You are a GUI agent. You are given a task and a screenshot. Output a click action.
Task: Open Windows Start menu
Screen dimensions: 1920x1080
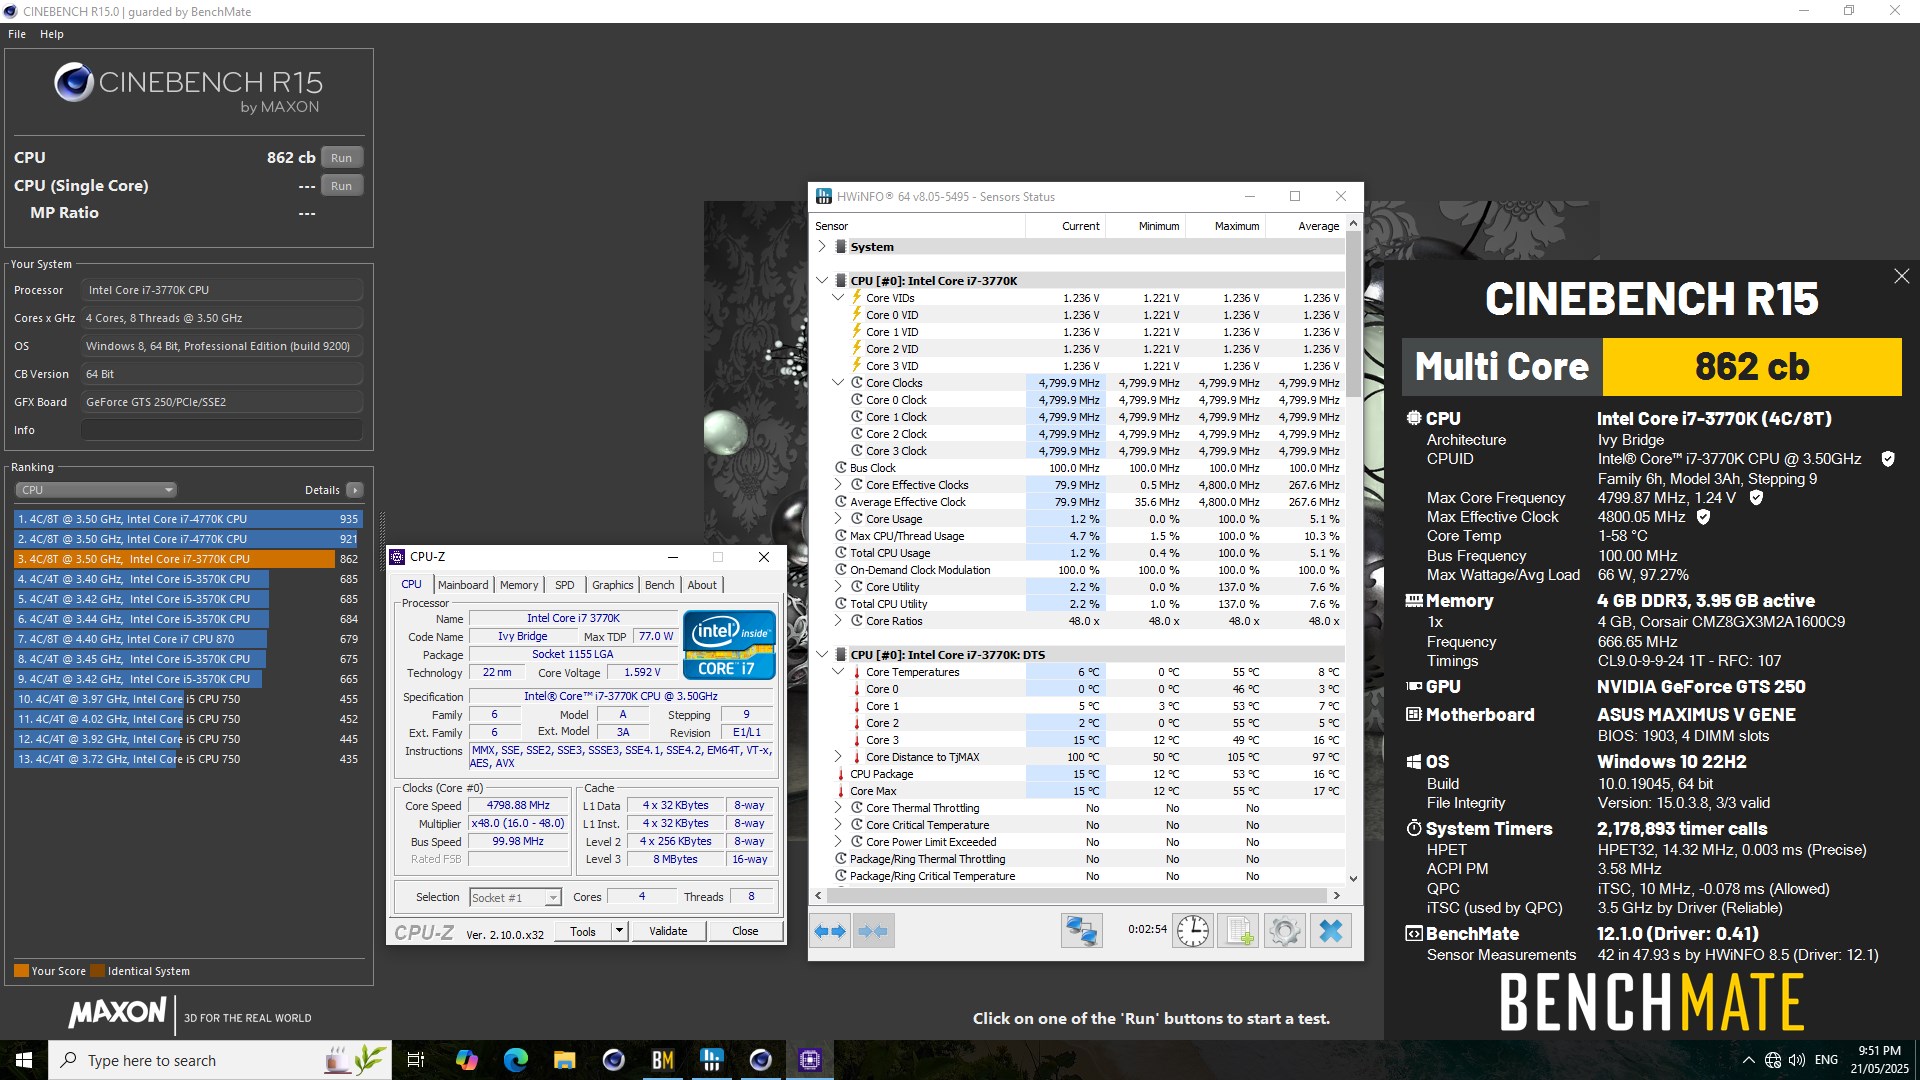(24, 1060)
